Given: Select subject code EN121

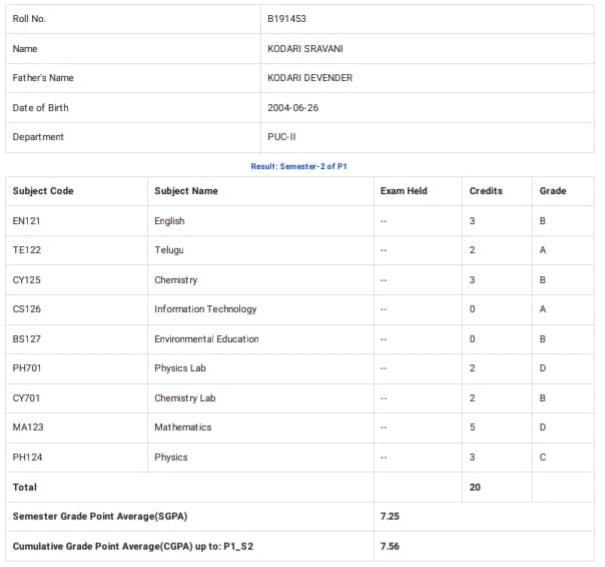Looking at the screenshot, I should tap(26, 221).
